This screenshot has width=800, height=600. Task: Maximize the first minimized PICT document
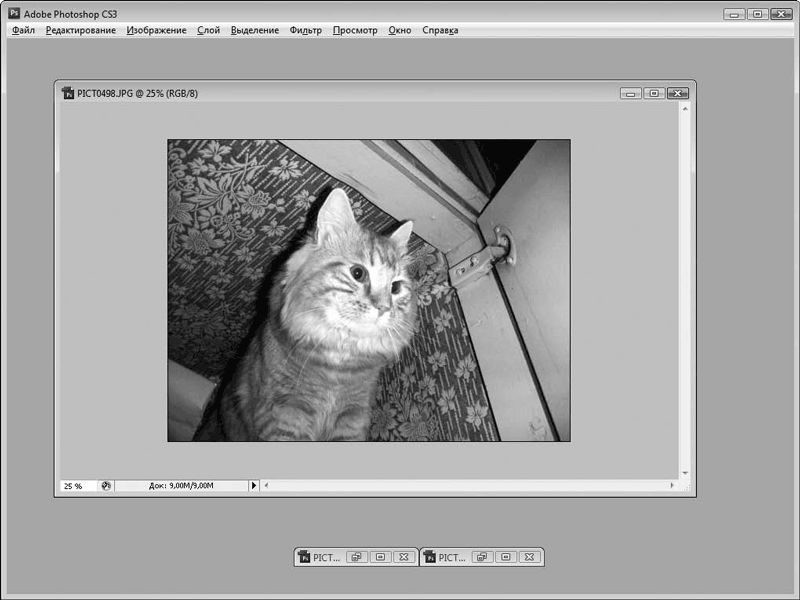tap(379, 557)
